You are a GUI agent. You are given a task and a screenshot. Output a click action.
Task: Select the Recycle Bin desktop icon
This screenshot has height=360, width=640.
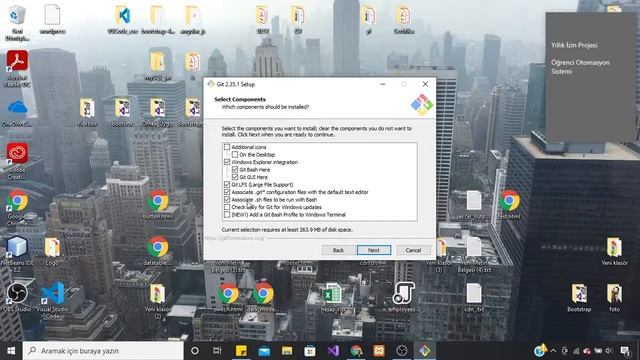tap(17, 22)
